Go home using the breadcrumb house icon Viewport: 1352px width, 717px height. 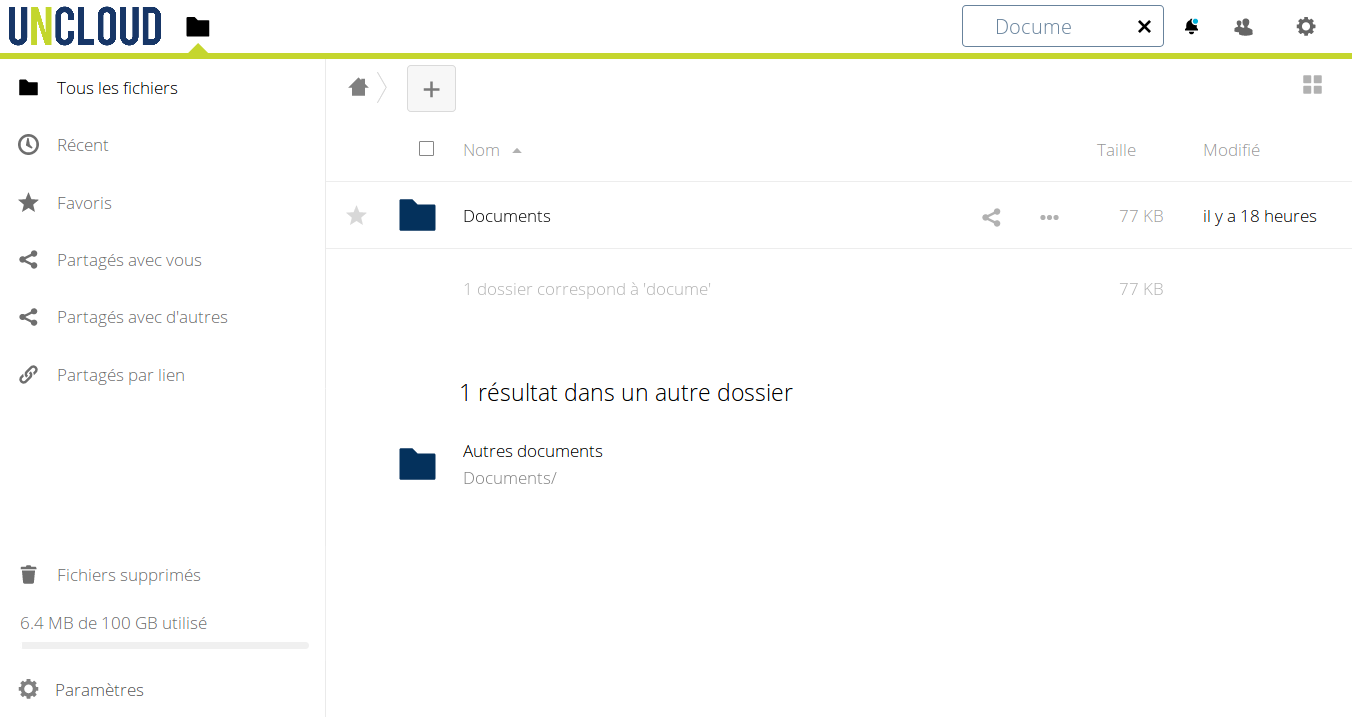click(358, 87)
